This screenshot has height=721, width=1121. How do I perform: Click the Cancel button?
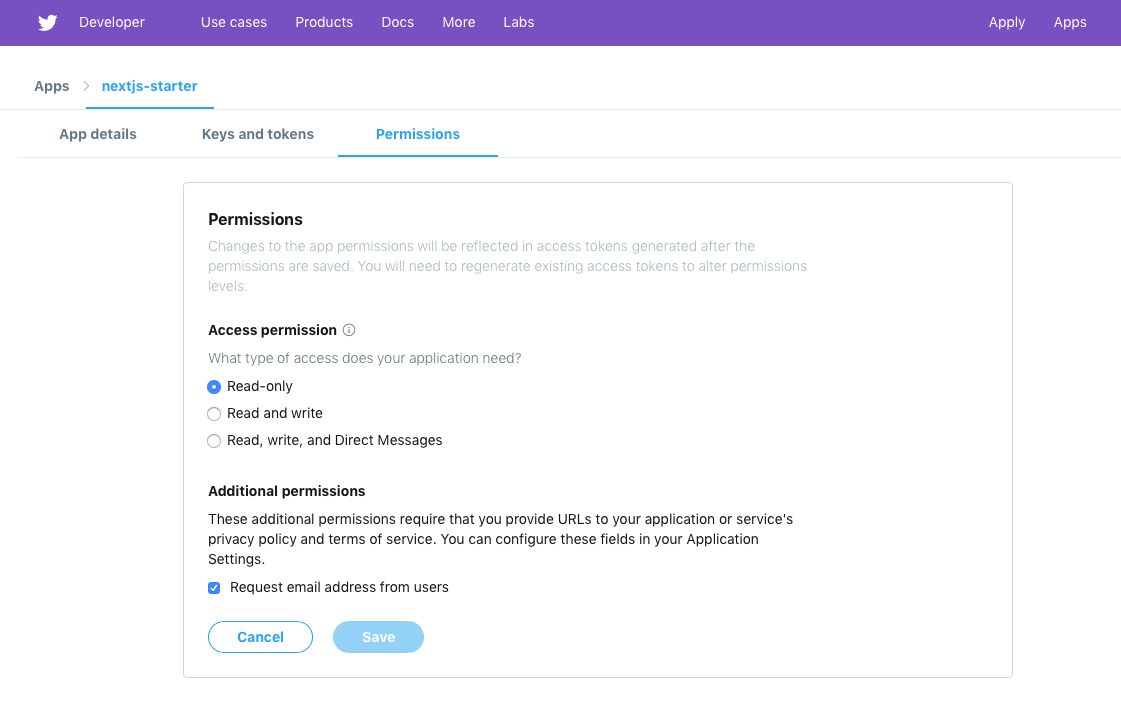click(260, 637)
